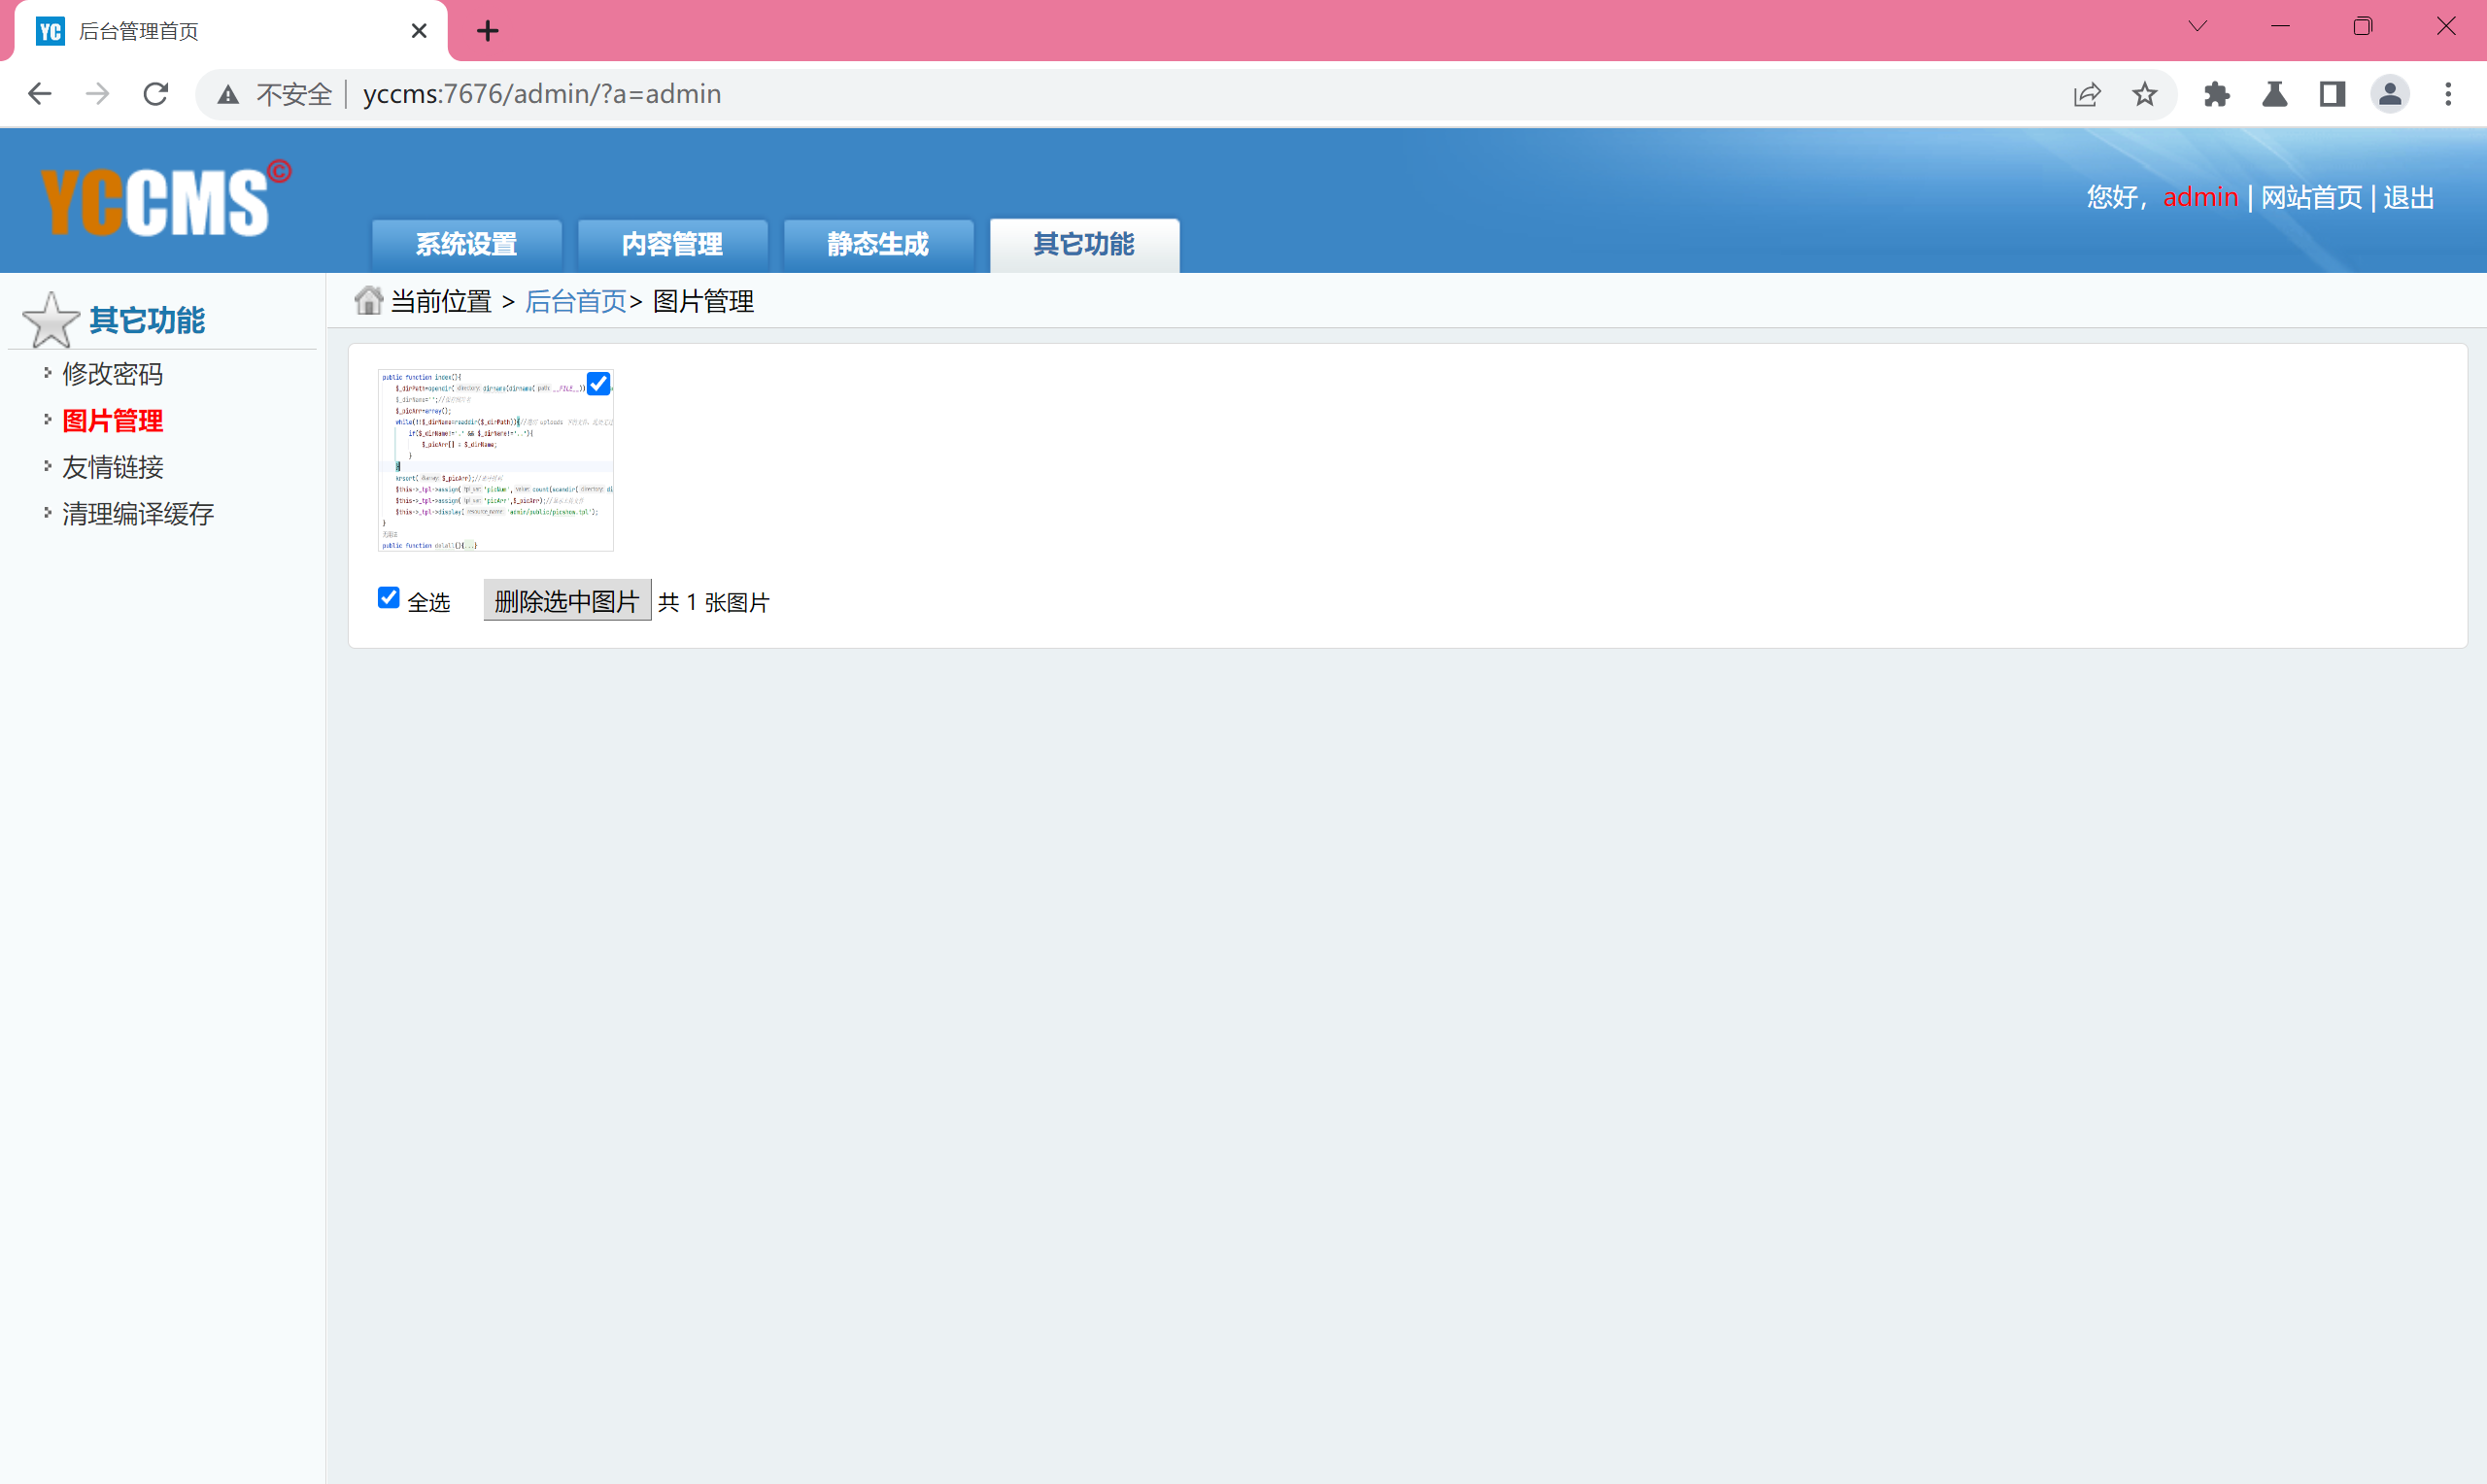
Task: Open the browser profile avatar icon
Action: point(2389,94)
